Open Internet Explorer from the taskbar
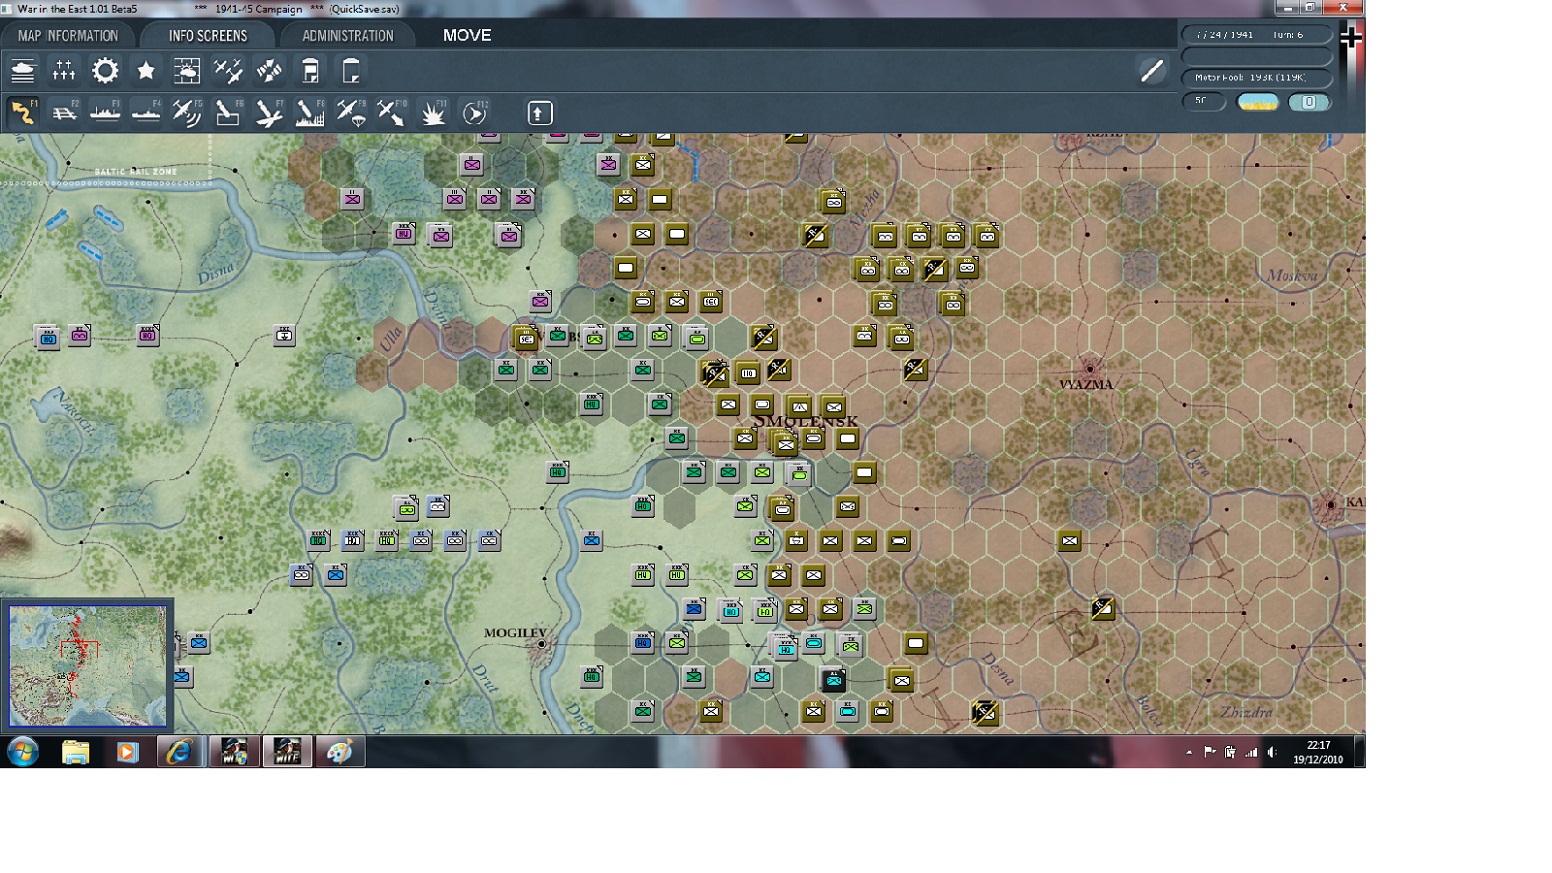The height and width of the screenshot is (873, 1552). 179,751
